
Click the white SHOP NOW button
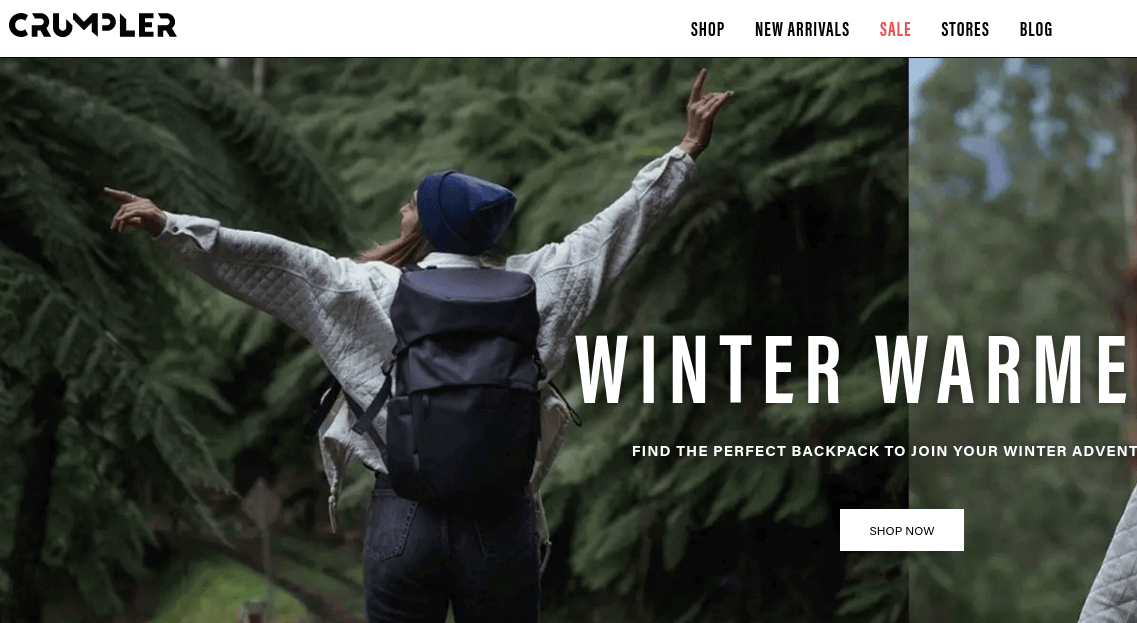click(x=901, y=530)
